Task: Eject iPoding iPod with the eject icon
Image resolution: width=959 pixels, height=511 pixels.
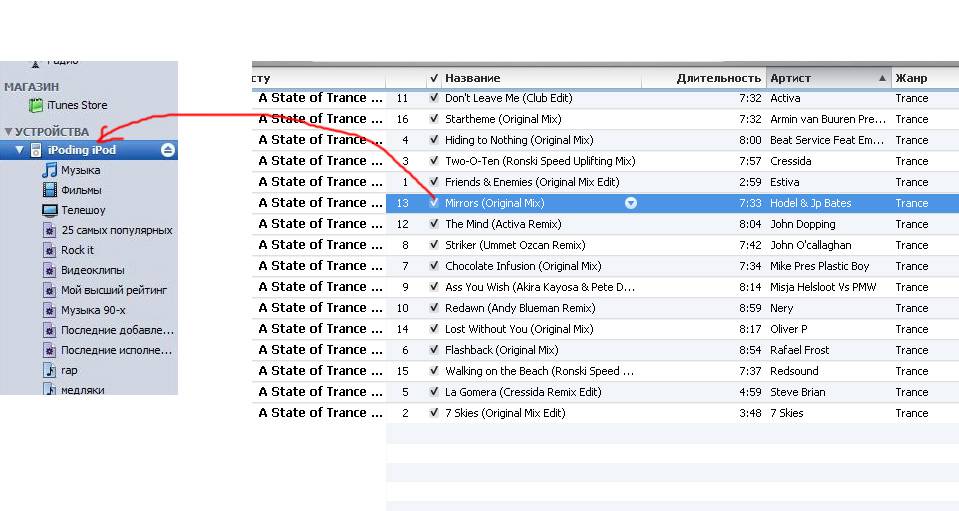Action: coord(168,150)
